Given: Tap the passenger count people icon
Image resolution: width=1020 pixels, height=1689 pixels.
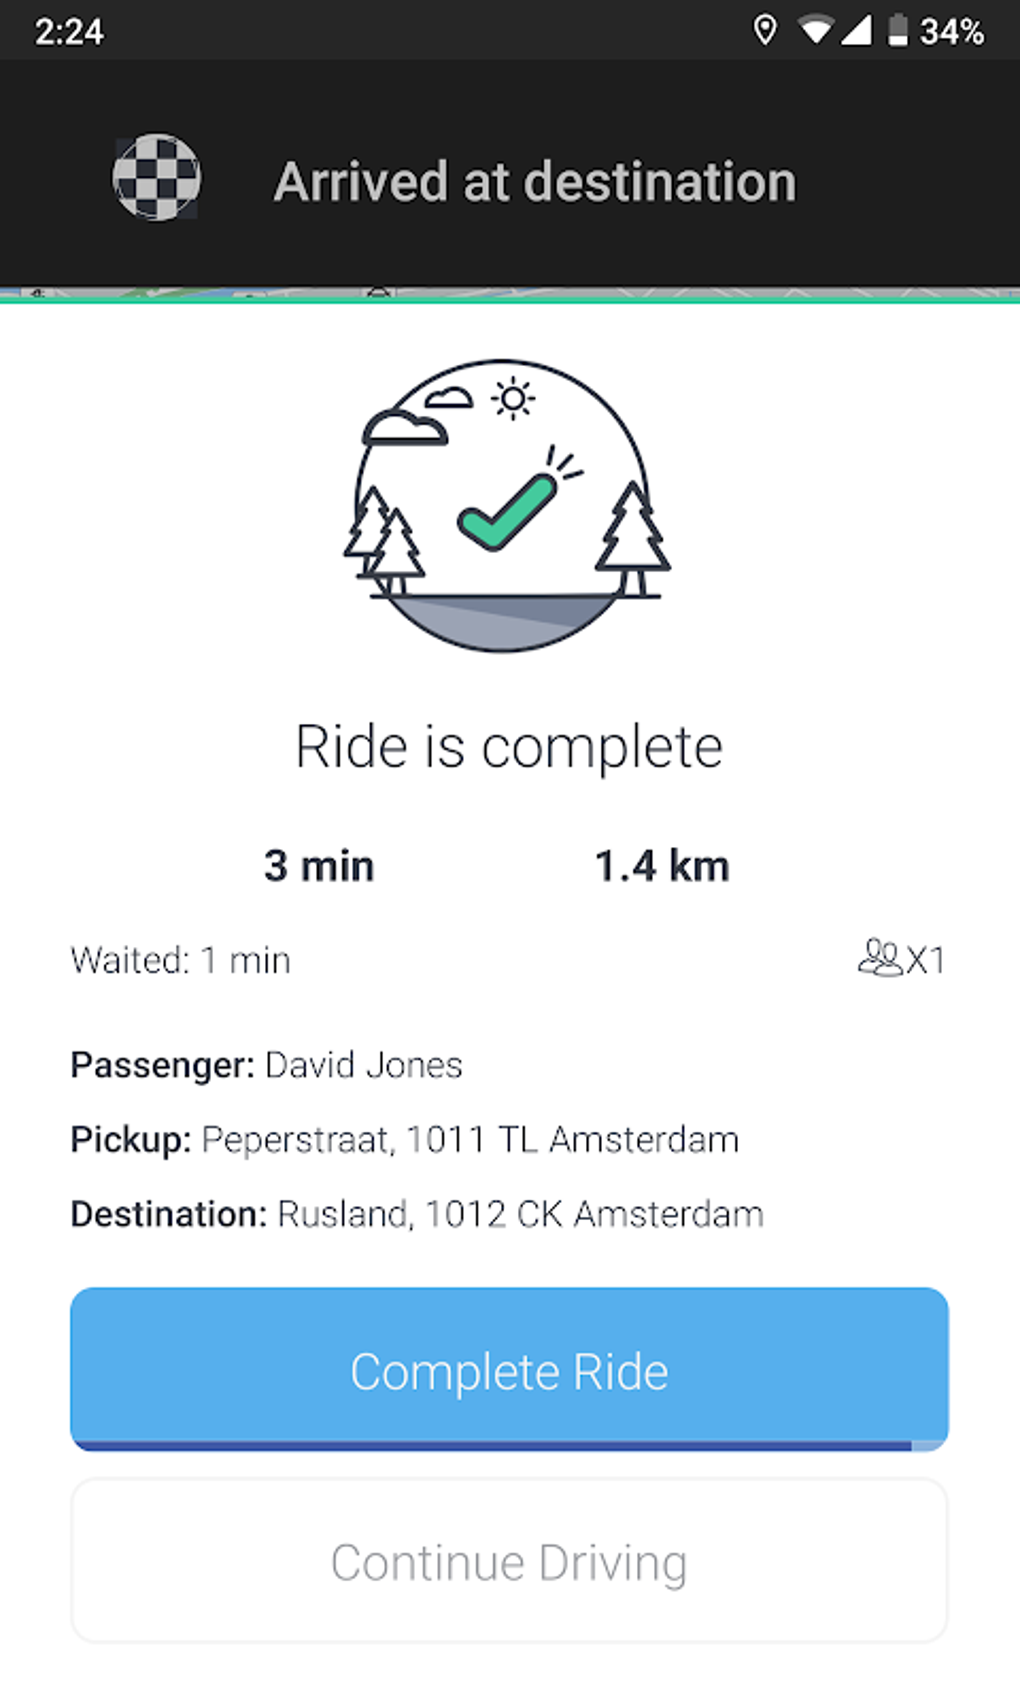Looking at the screenshot, I should [881, 958].
